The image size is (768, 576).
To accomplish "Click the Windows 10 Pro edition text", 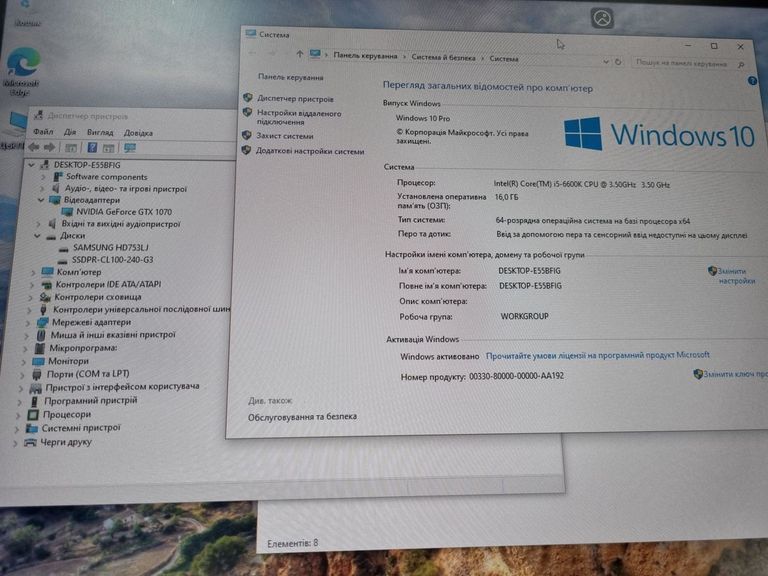I will coord(423,119).
